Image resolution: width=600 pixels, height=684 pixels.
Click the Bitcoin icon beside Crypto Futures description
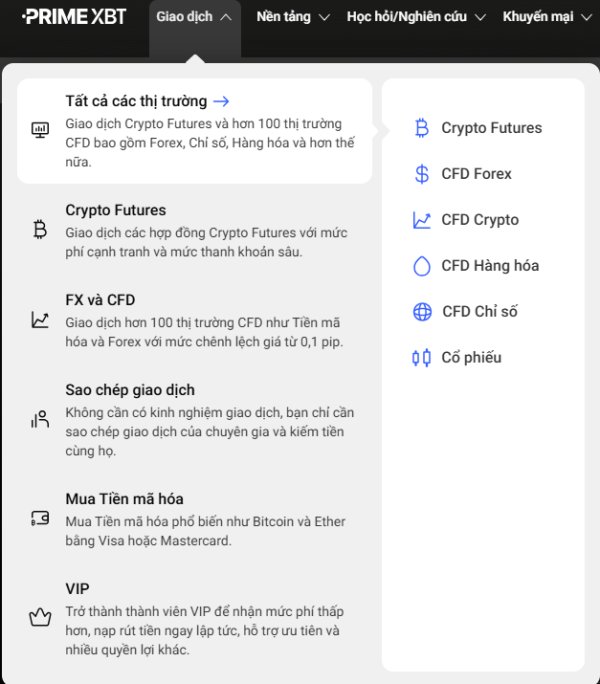40,230
